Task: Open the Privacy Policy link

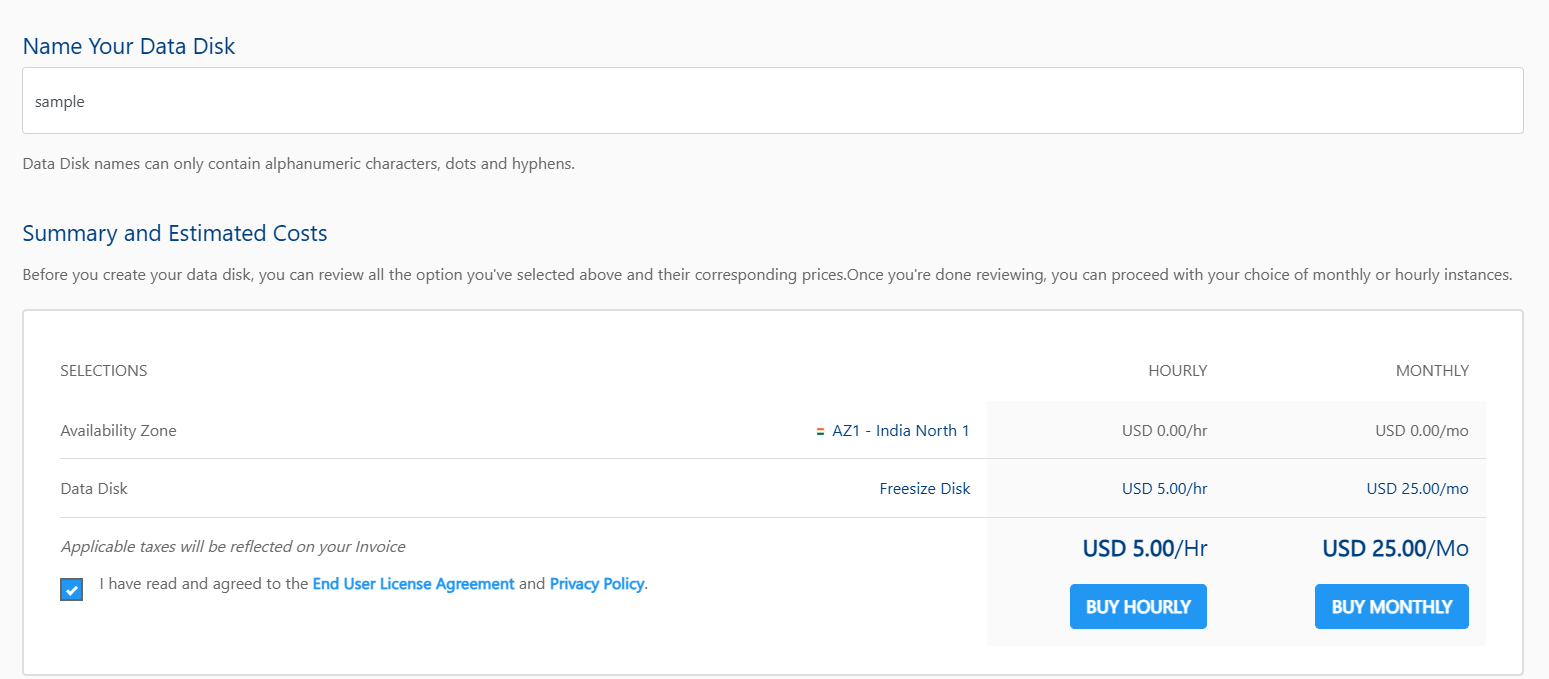Action: [596, 584]
